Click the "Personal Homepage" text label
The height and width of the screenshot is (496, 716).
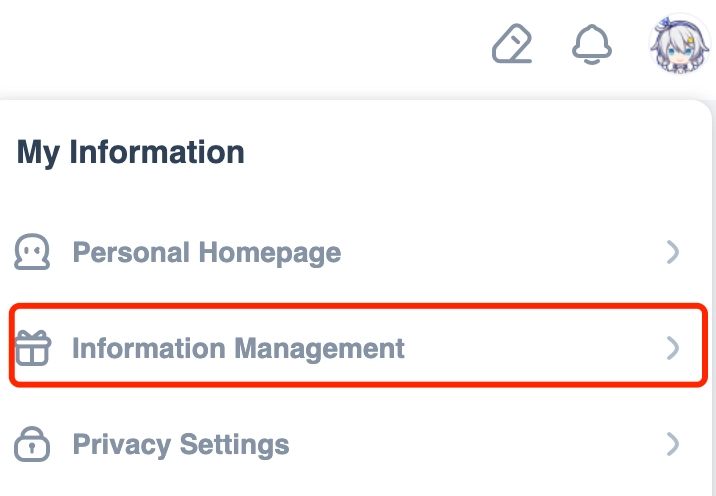coord(207,253)
